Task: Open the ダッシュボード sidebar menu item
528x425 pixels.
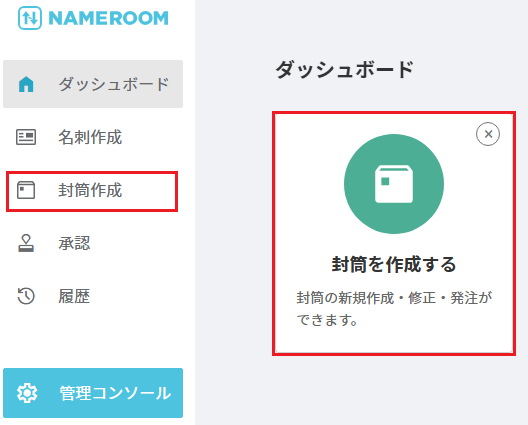Action: 93,84
